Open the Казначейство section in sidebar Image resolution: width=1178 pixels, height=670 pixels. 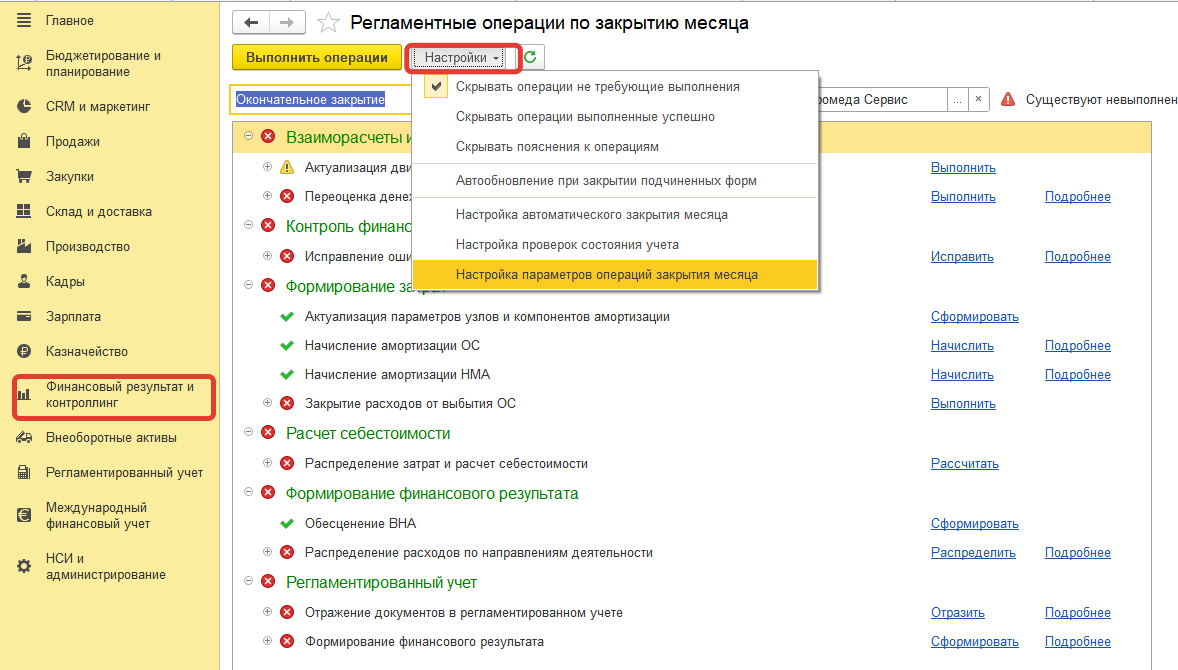pos(86,352)
